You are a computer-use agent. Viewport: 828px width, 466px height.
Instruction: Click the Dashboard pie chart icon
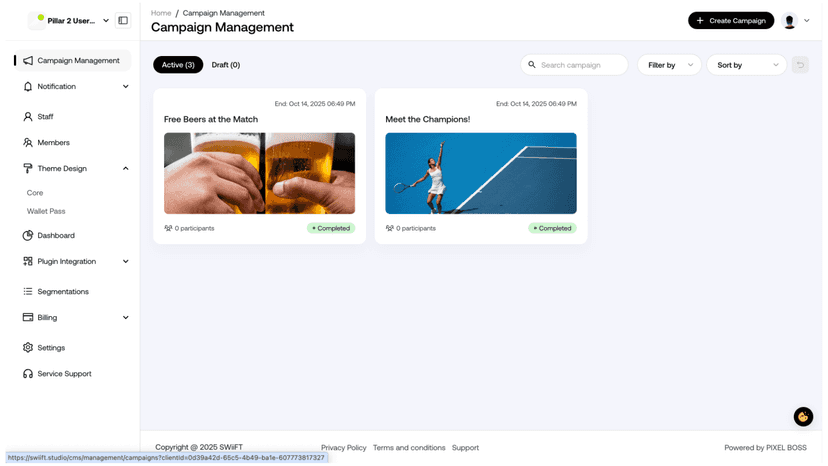tap(28, 236)
